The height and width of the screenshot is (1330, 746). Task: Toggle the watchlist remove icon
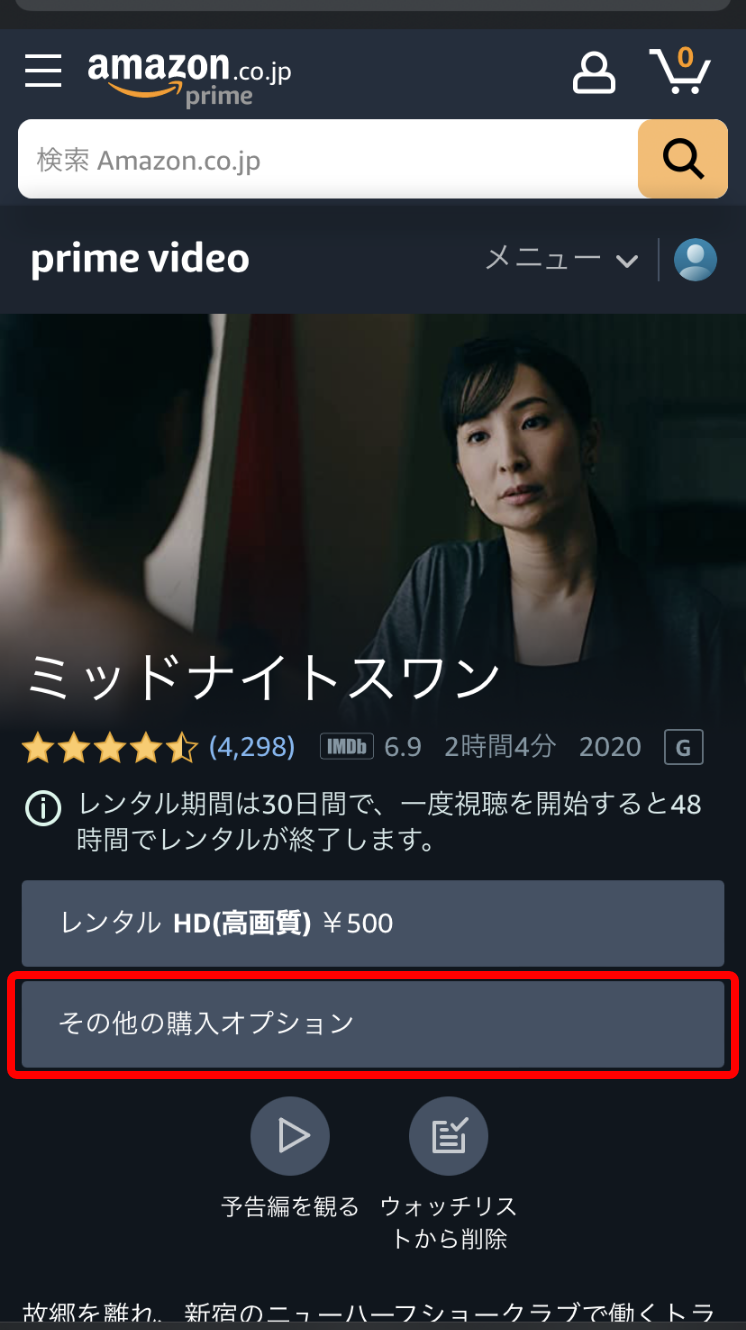449,1136
